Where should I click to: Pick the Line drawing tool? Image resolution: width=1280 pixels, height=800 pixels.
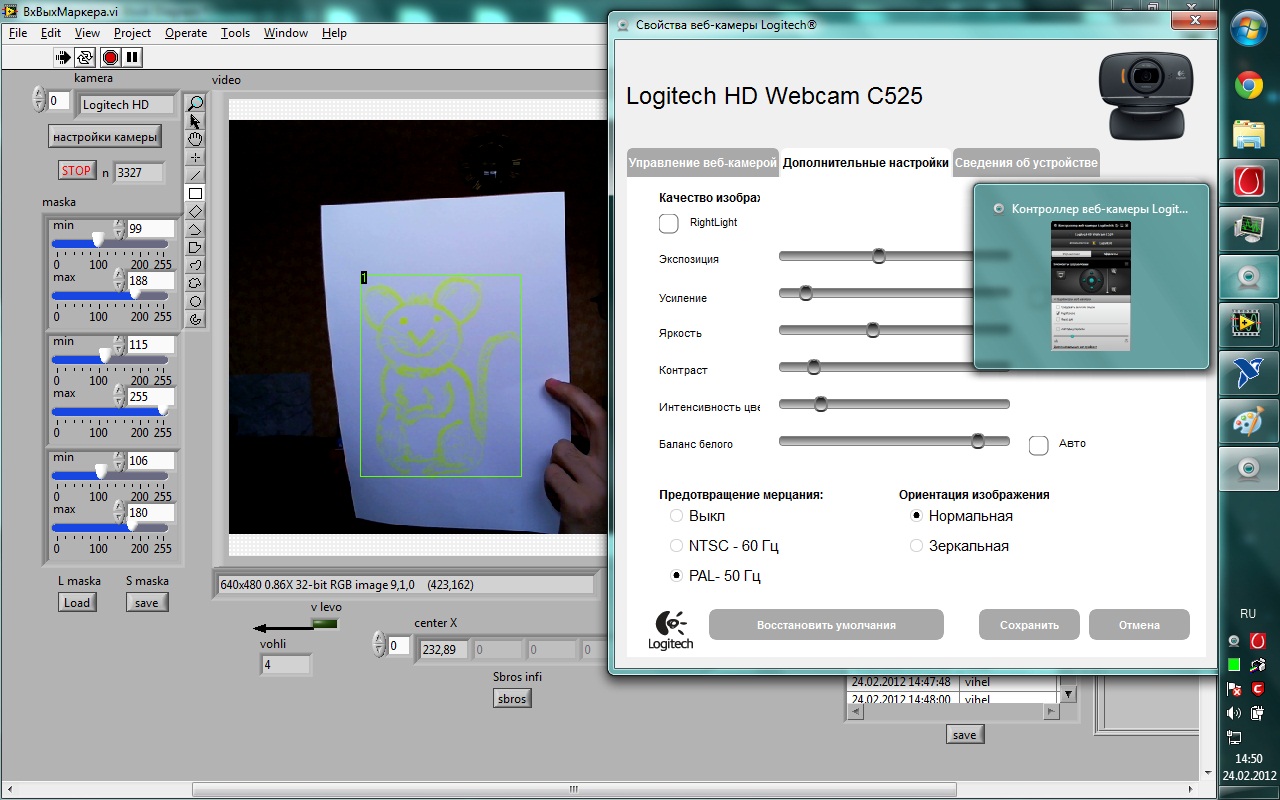tap(196, 175)
